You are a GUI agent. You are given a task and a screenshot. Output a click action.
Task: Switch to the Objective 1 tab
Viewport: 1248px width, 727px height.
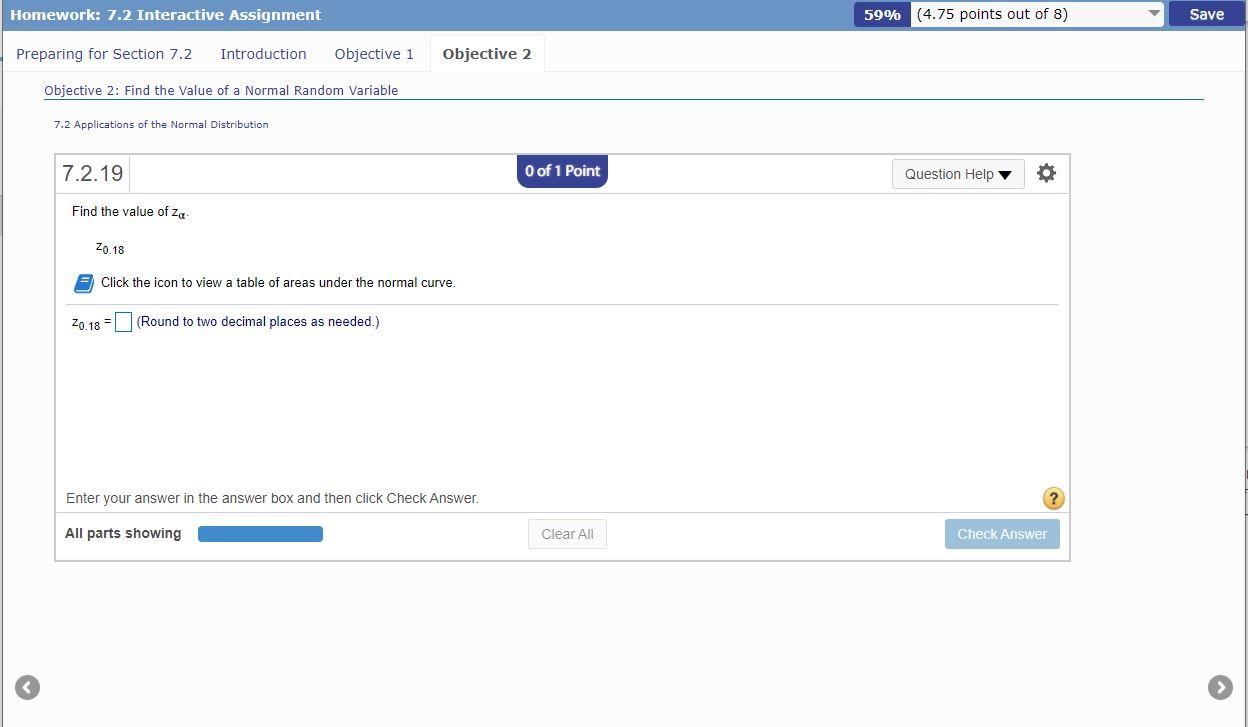pyautogui.click(x=374, y=53)
